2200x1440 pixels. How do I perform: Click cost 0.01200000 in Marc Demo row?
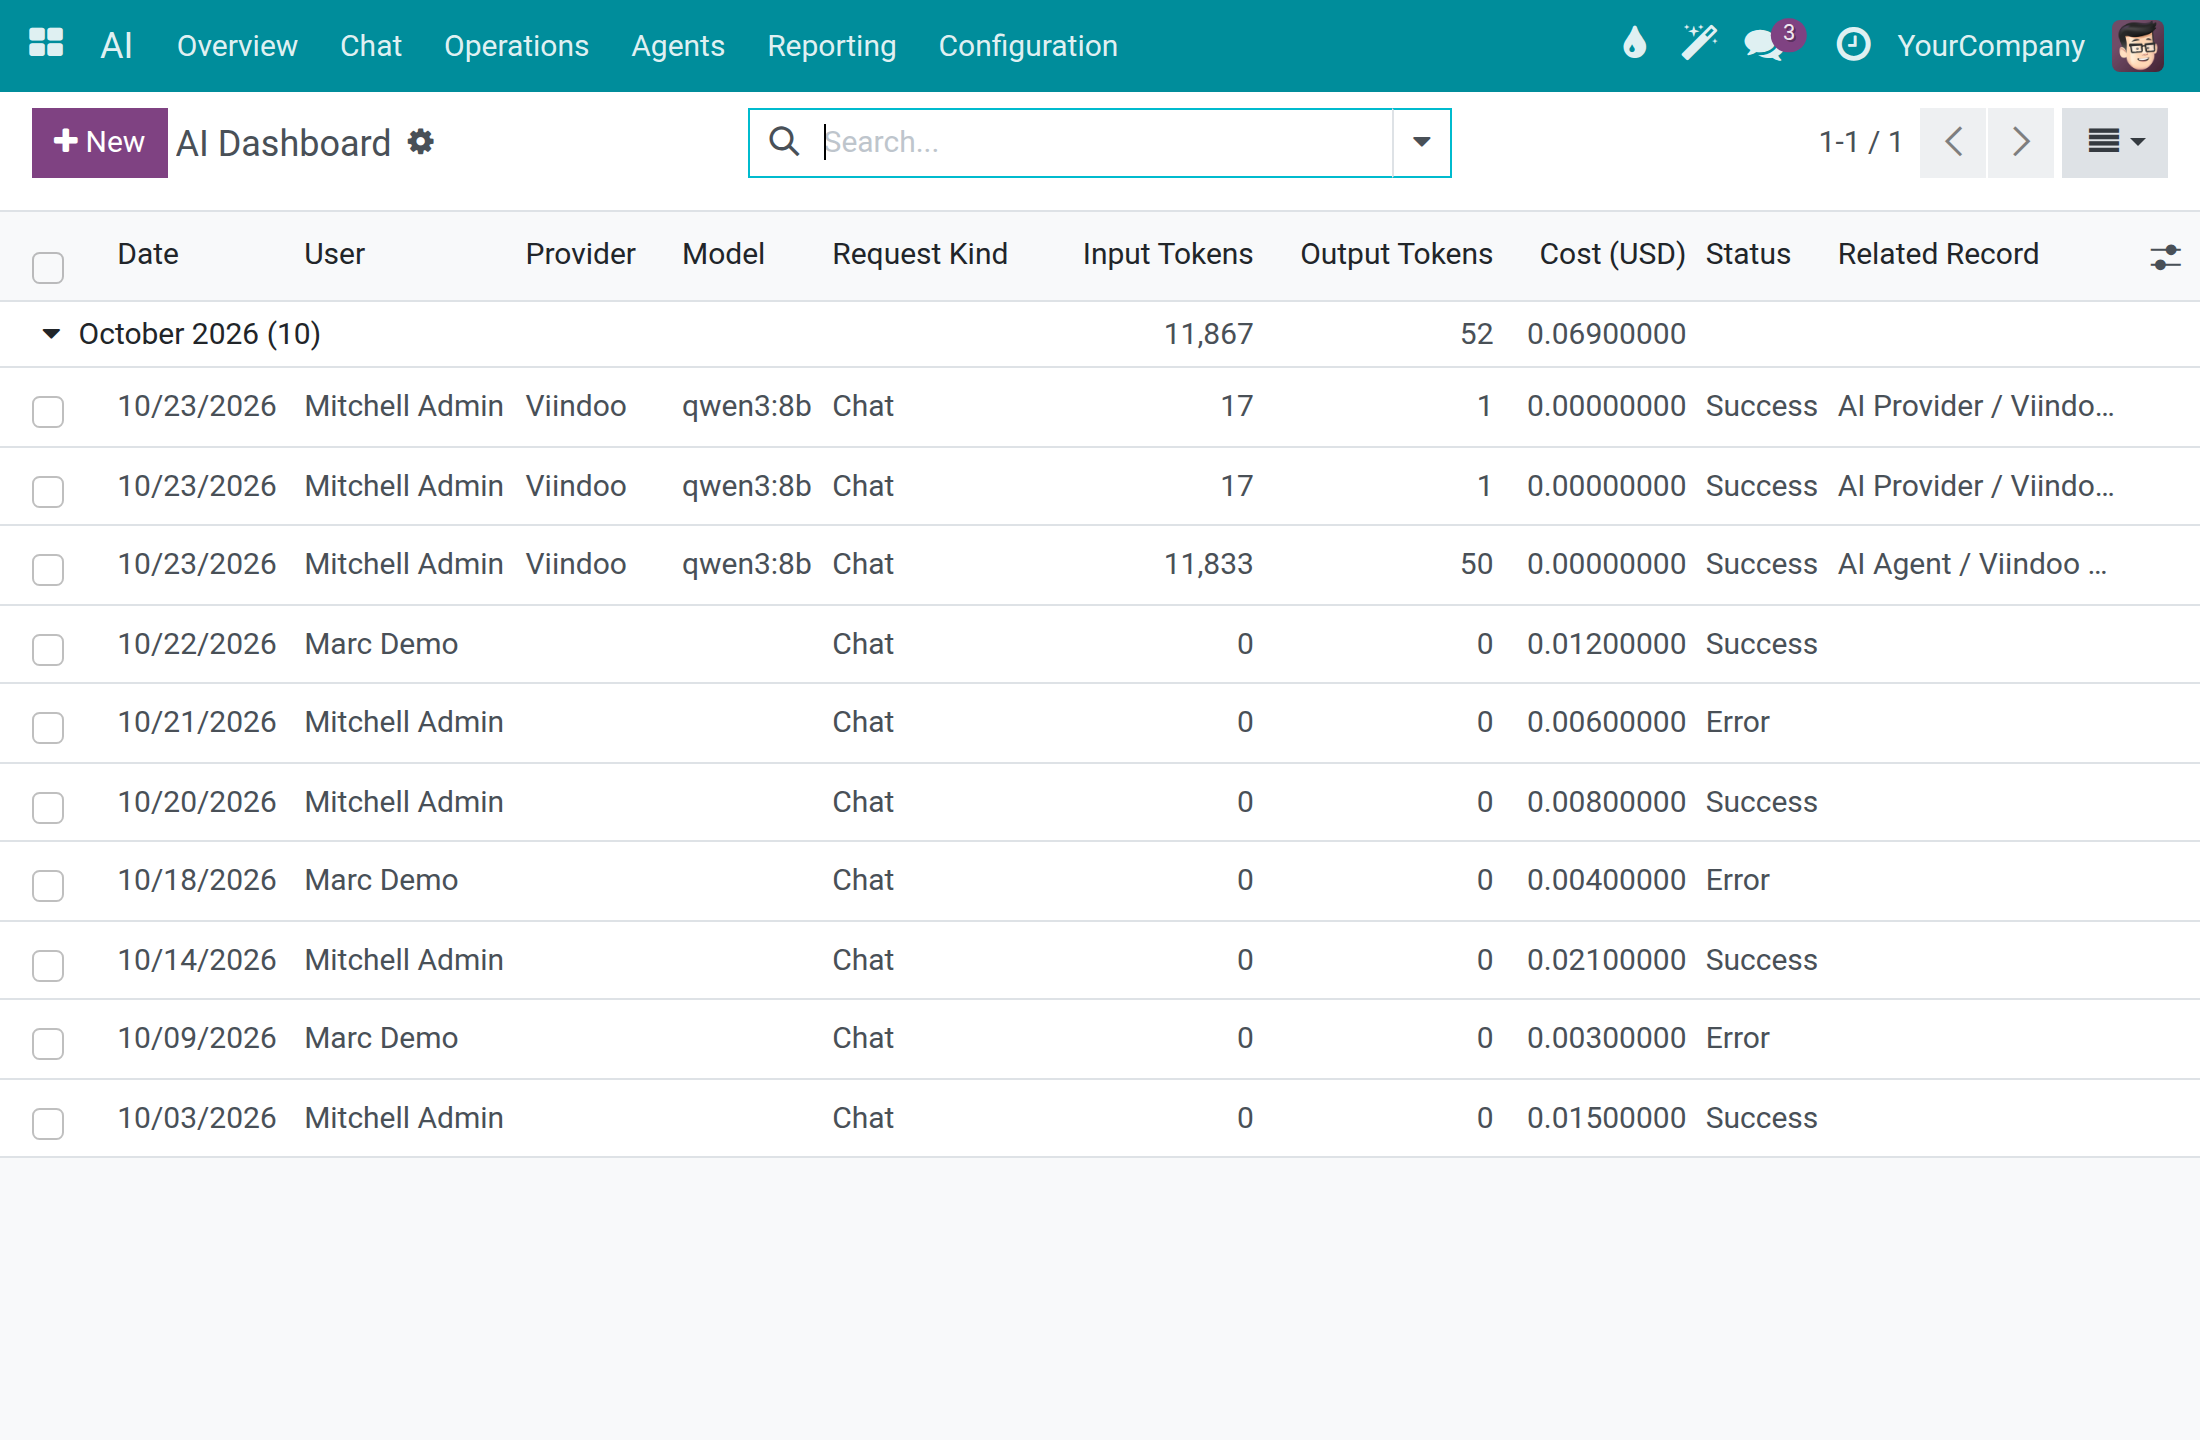point(1606,644)
